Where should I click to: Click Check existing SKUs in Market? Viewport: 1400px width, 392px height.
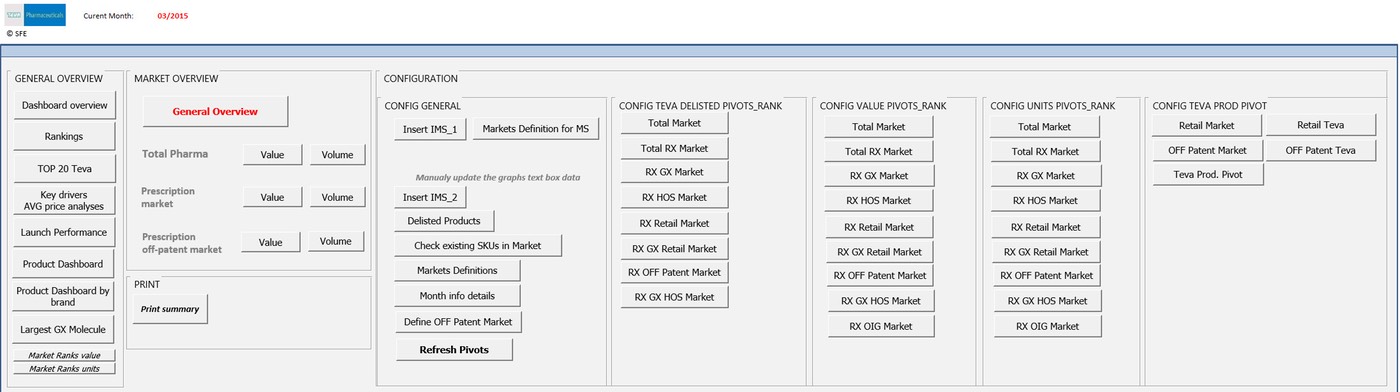point(478,245)
